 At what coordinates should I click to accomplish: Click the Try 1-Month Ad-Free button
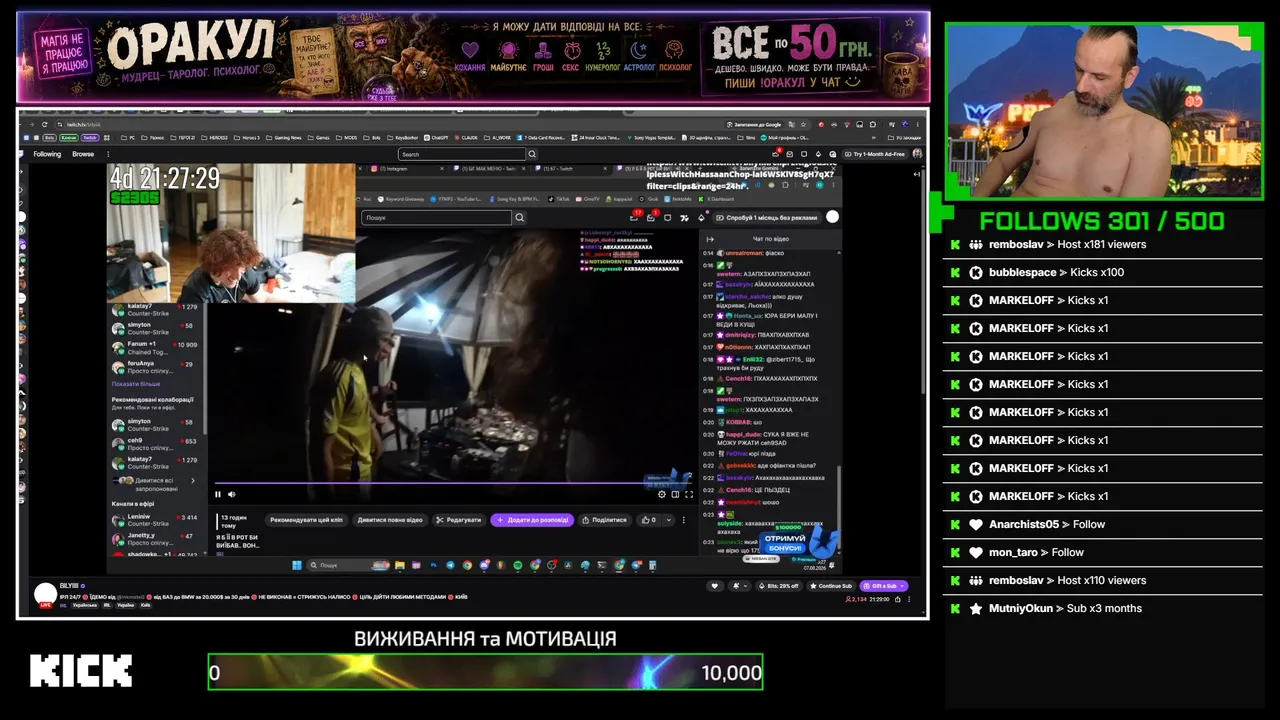pyautogui.click(x=874, y=154)
